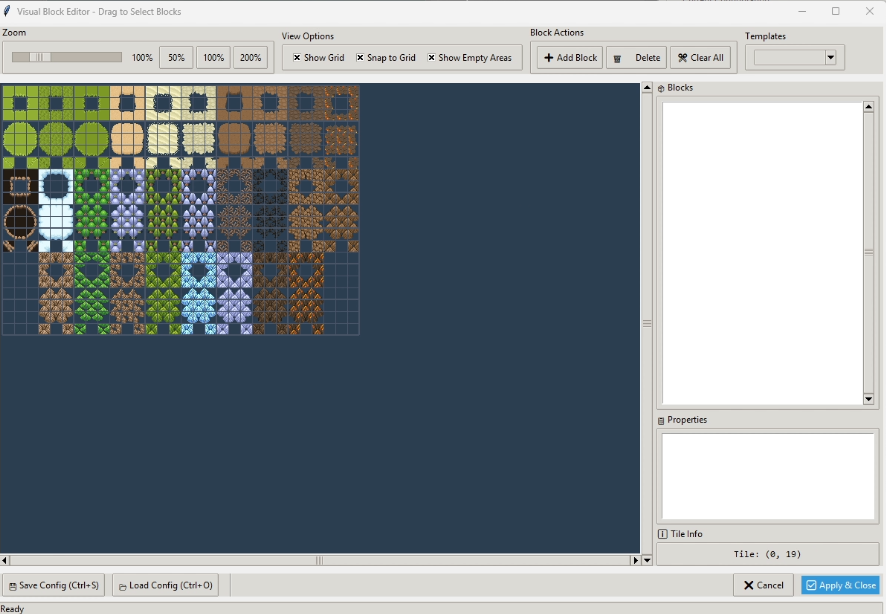Click the trash can Delete icon
Screen dimensions: 886x614
(618, 58)
